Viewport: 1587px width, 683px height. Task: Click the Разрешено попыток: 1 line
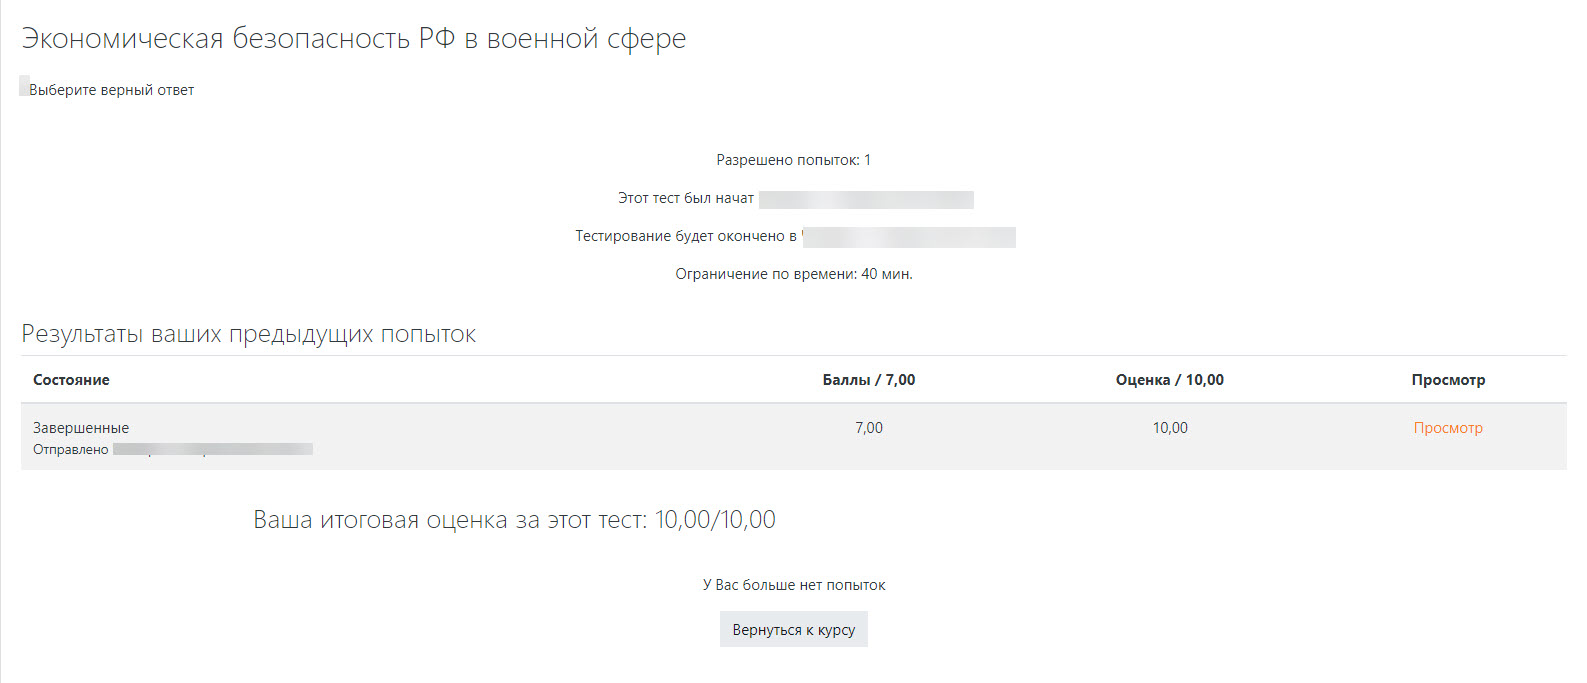(x=793, y=160)
